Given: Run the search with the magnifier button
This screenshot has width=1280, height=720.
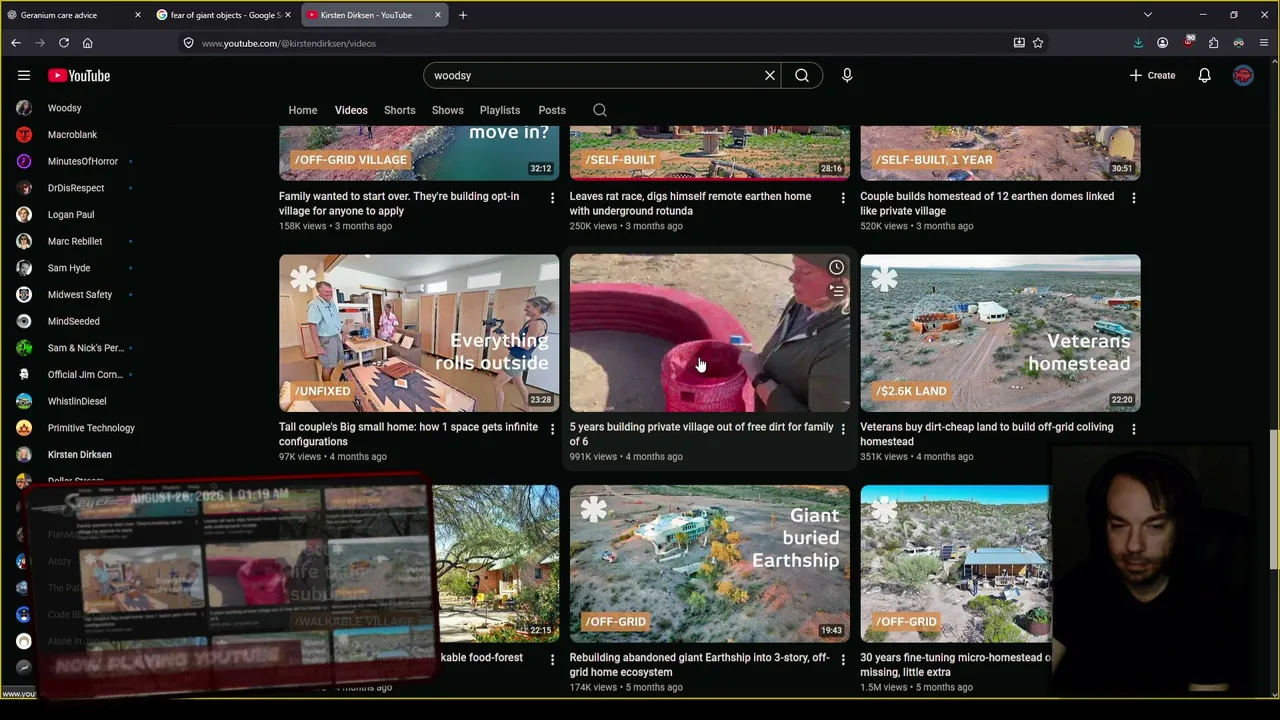Looking at the screenshot, I should tap(802, 75).
